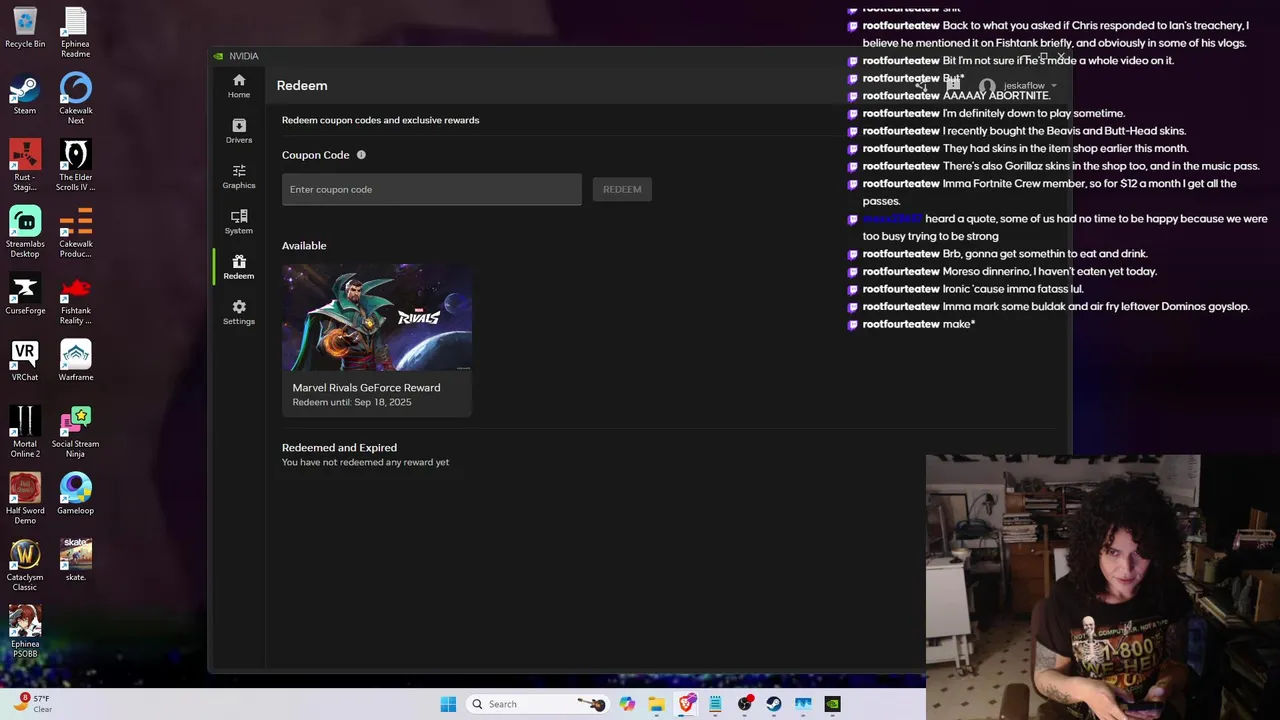This screenshot has height=720, width=1280.
Task: Switch to Brave browser in taskbar
Action: click(x=686, y=704)
